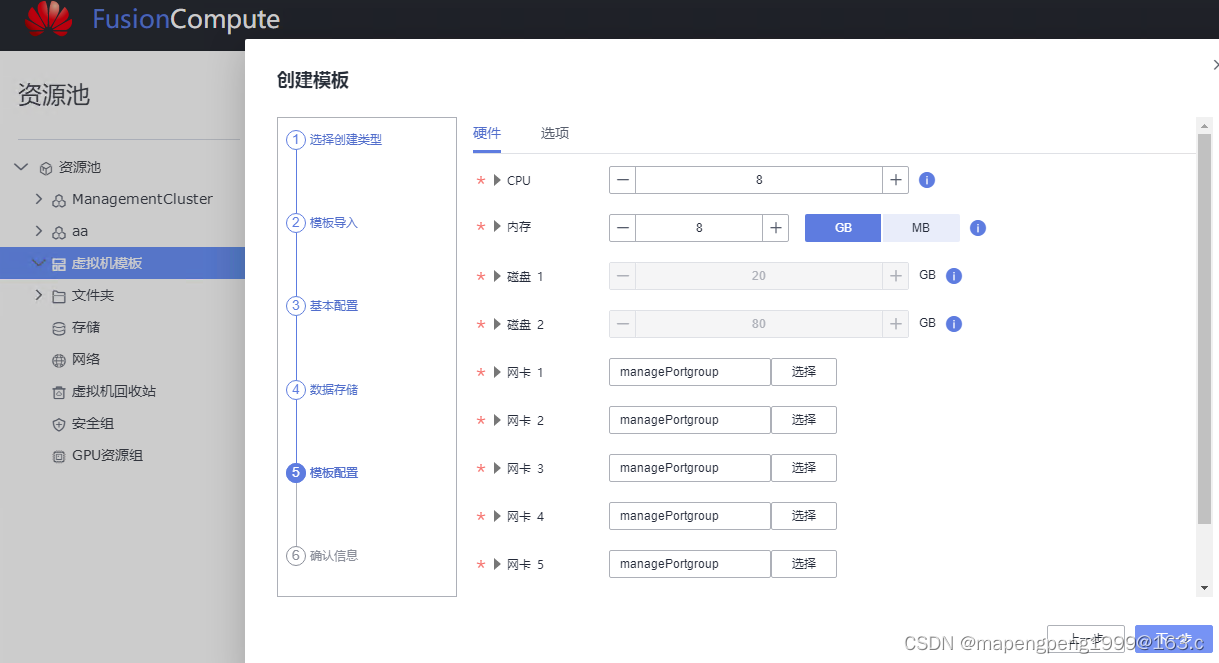This screenshot has width=1219, height=663.
Task: Increase CPU count with plus button
Action: pyautogui.click(x=896, y=180)
